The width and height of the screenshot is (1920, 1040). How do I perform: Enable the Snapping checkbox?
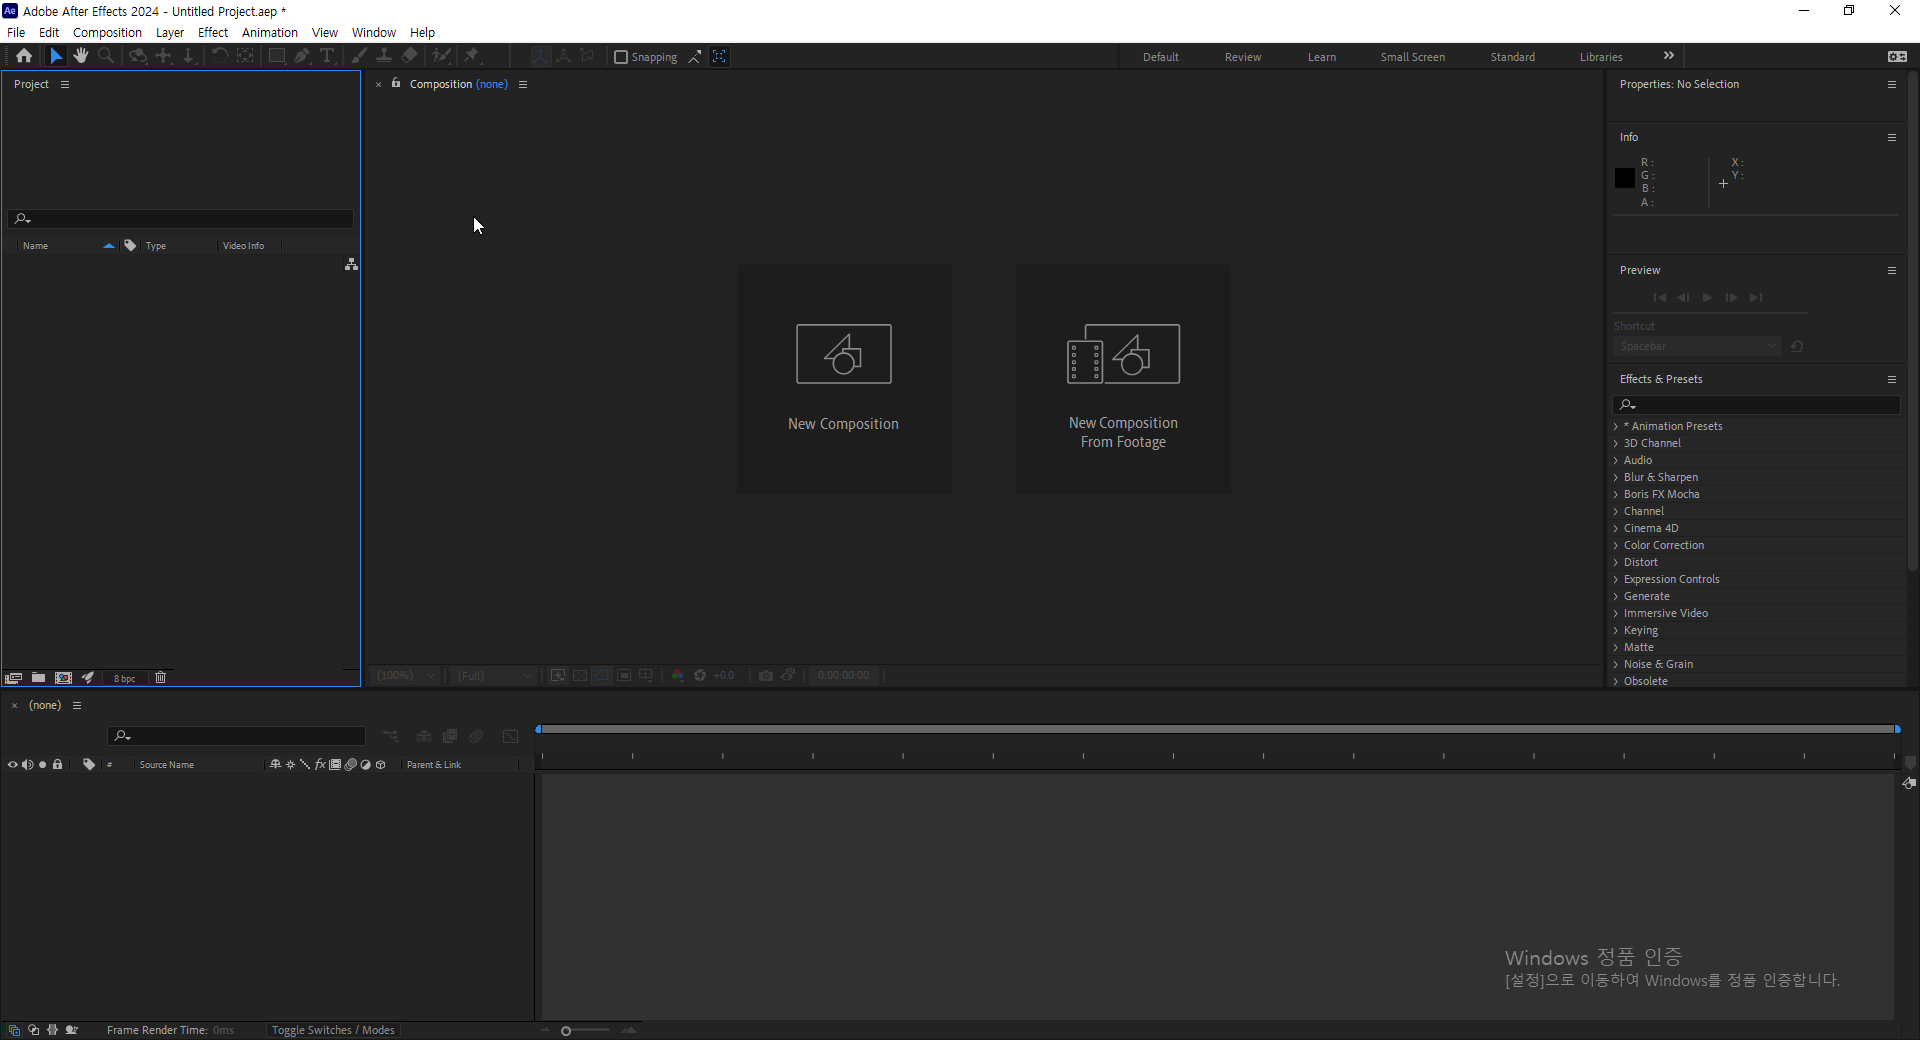[621, 57]
